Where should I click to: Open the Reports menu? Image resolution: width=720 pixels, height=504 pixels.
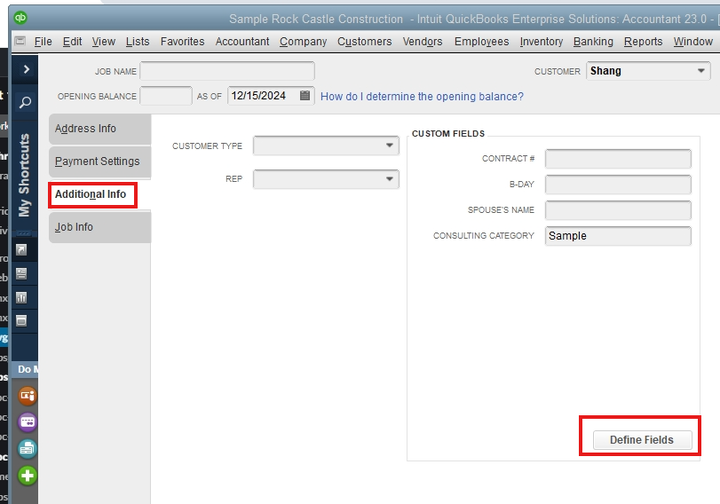coord(643,41)
